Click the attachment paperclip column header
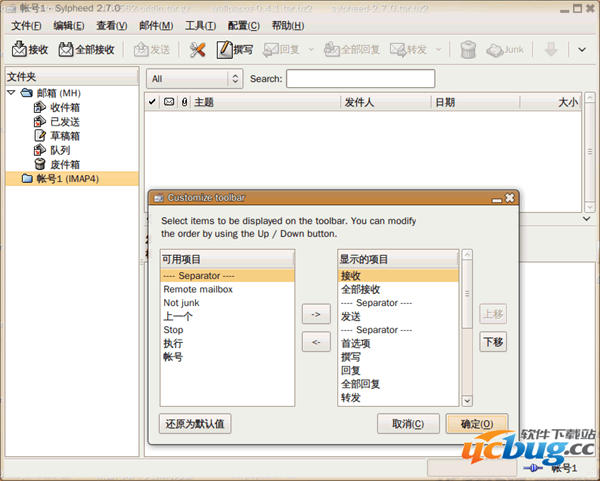 click(184, 101)
